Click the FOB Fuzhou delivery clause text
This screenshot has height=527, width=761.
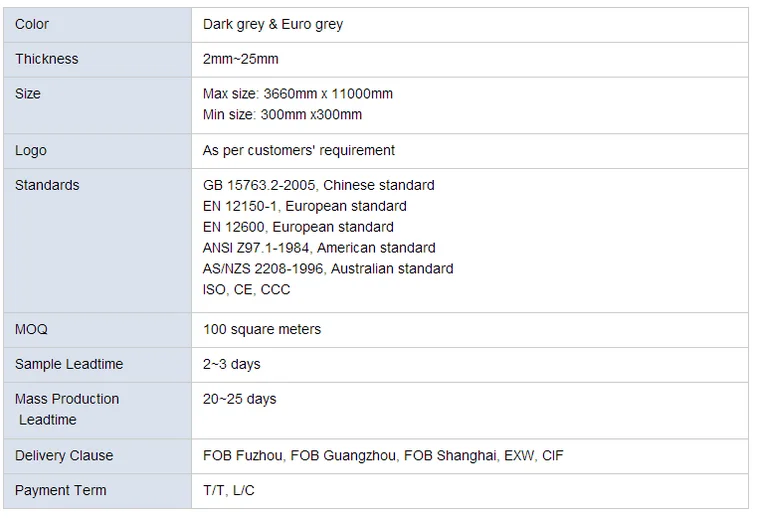coord(244,456)
